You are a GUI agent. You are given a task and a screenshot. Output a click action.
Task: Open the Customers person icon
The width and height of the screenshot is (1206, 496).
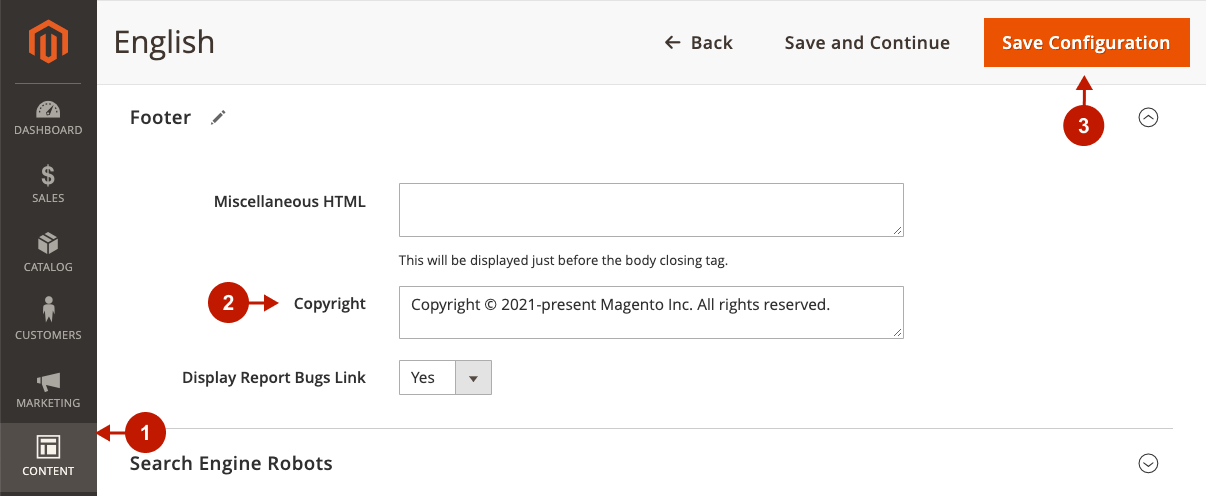coord(48,311)
